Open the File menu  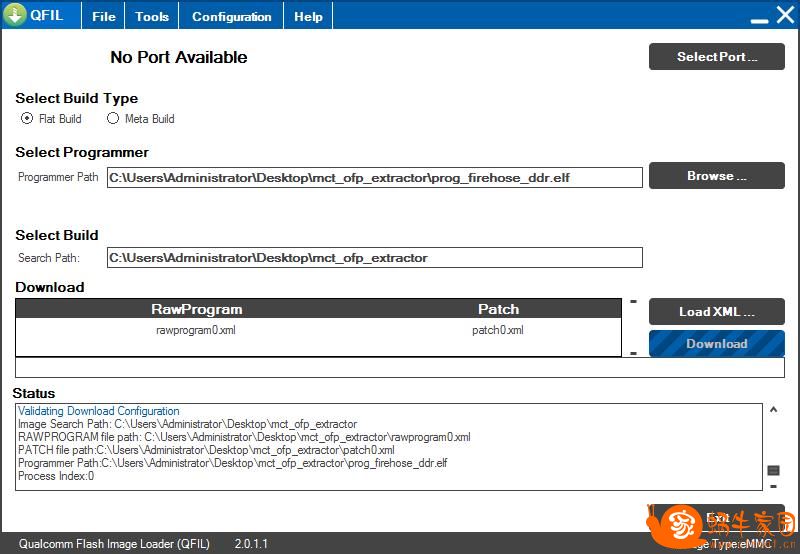pos(104,16)
